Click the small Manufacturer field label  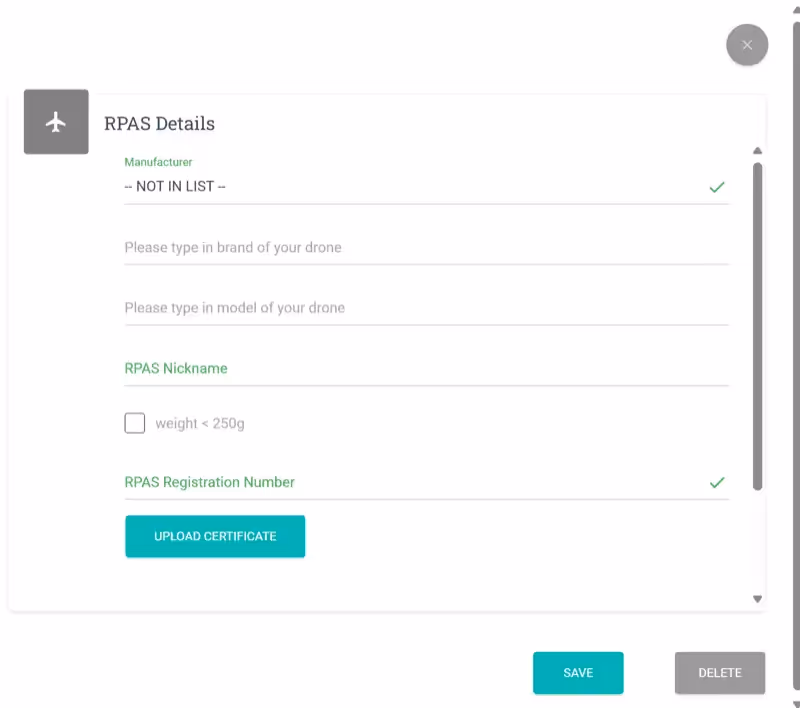(158, 161)
